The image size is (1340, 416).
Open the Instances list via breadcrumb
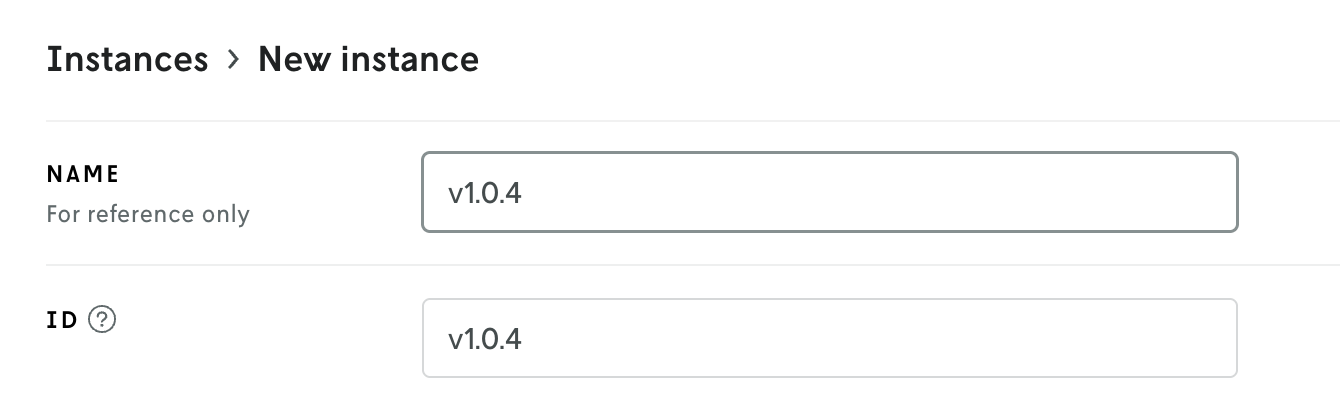[x=127, y=60]
